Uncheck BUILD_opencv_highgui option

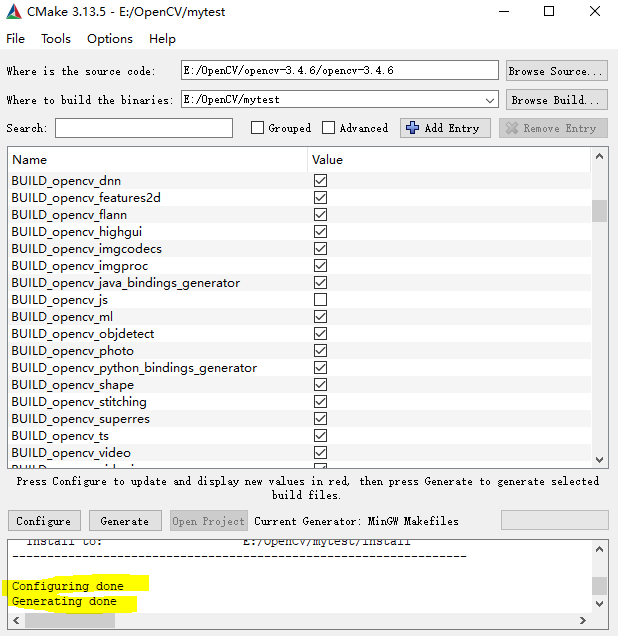[320, 232]
